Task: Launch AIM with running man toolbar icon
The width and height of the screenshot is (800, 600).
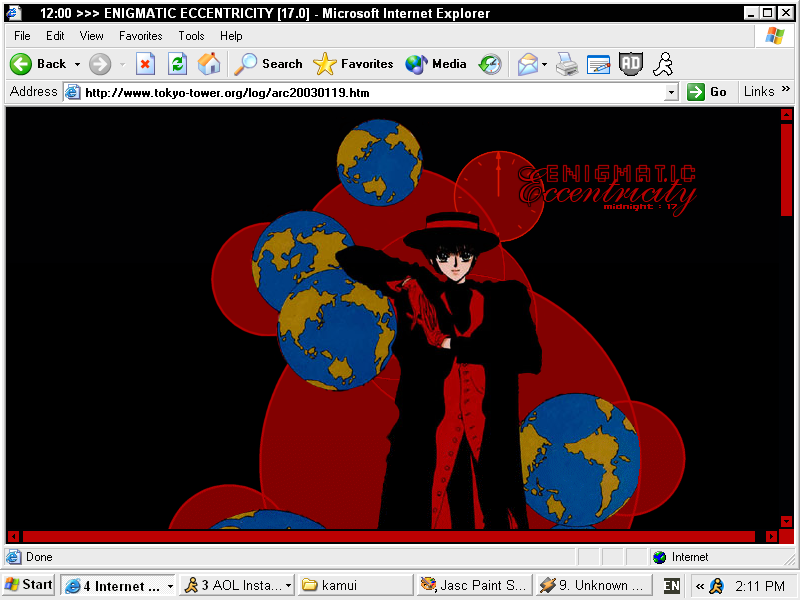Action: (x=663, y=64)
